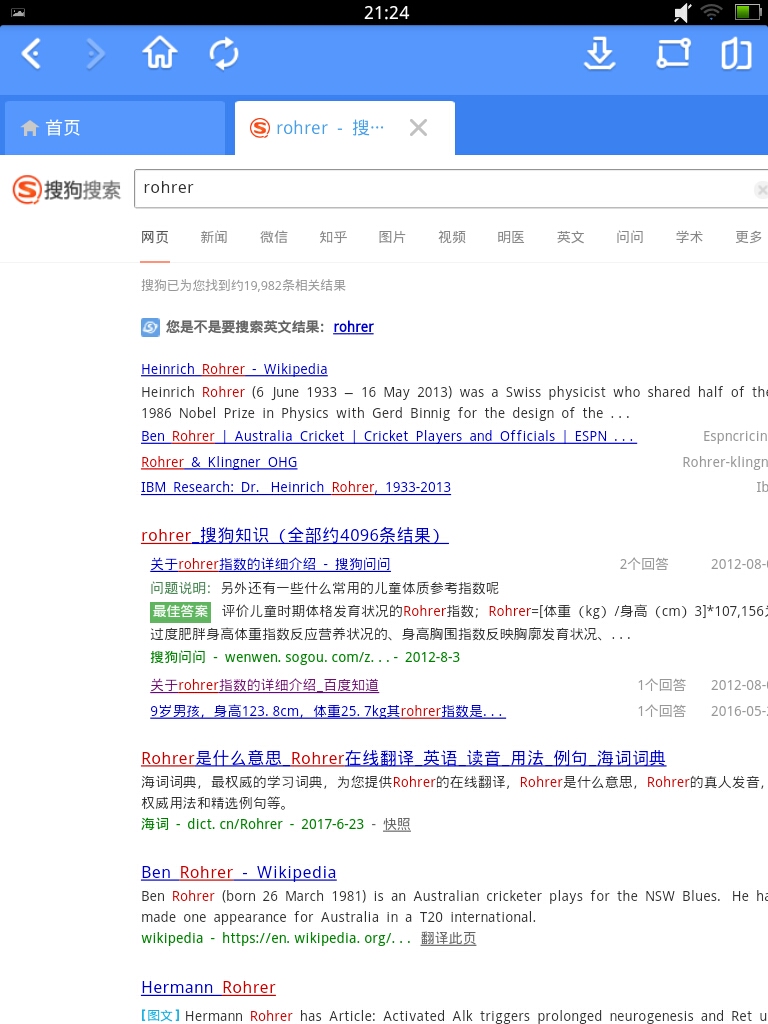The width and height of the screenshot is (768, 1024).
Task: Open Ben Rohrer - Wikipedia result
Action: (238, 872)
